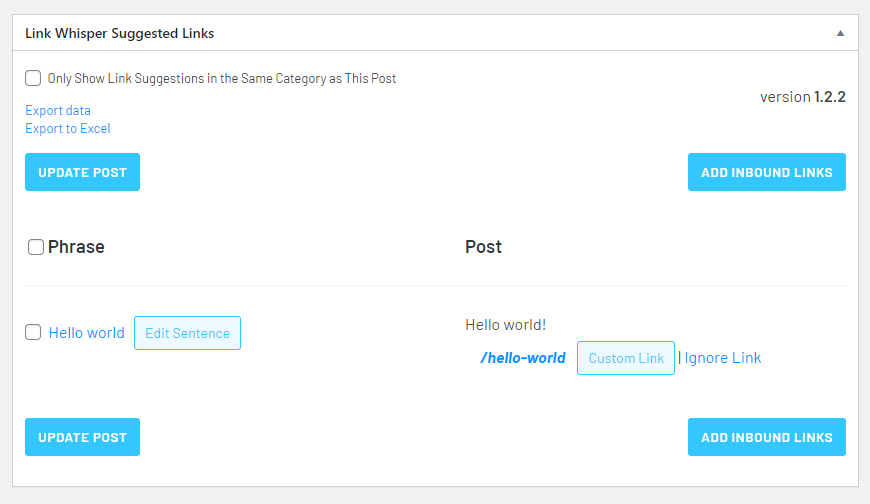This screenshot has width=870, height=504.
Task: Open the /hello-world post link
Action: point(523,358)
